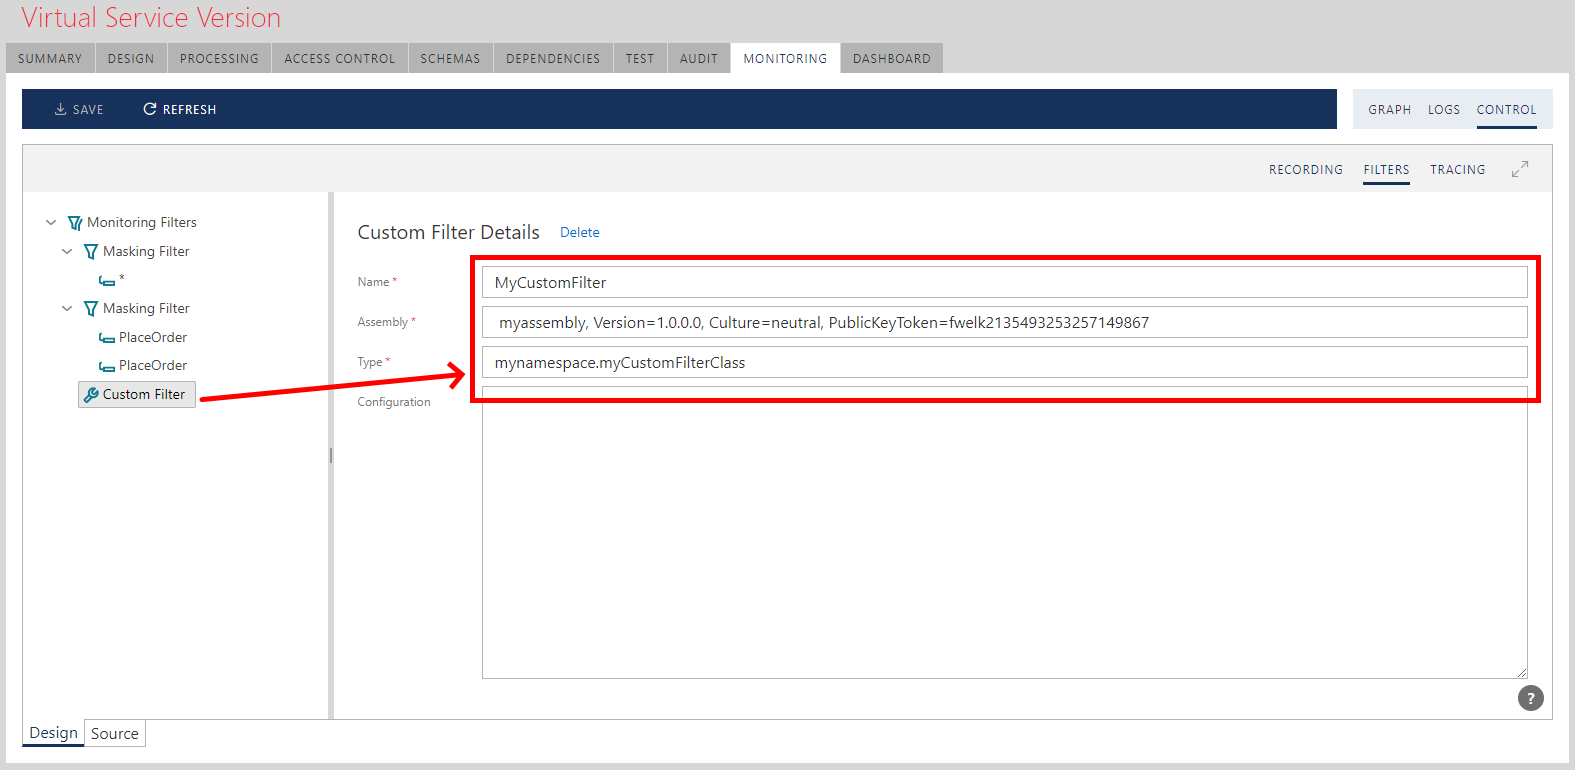Open the Tracing sub-tab
1575x770 pixels.
tap(1458, 170)
